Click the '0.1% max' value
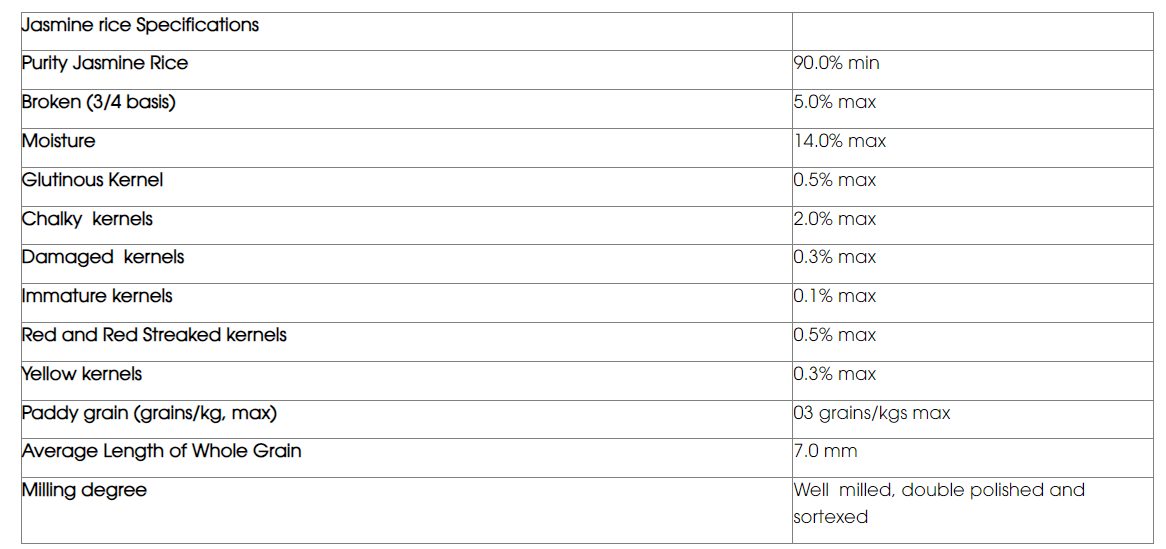The height and width of the screenshot is (549, 1166). (x=835, y=296)
